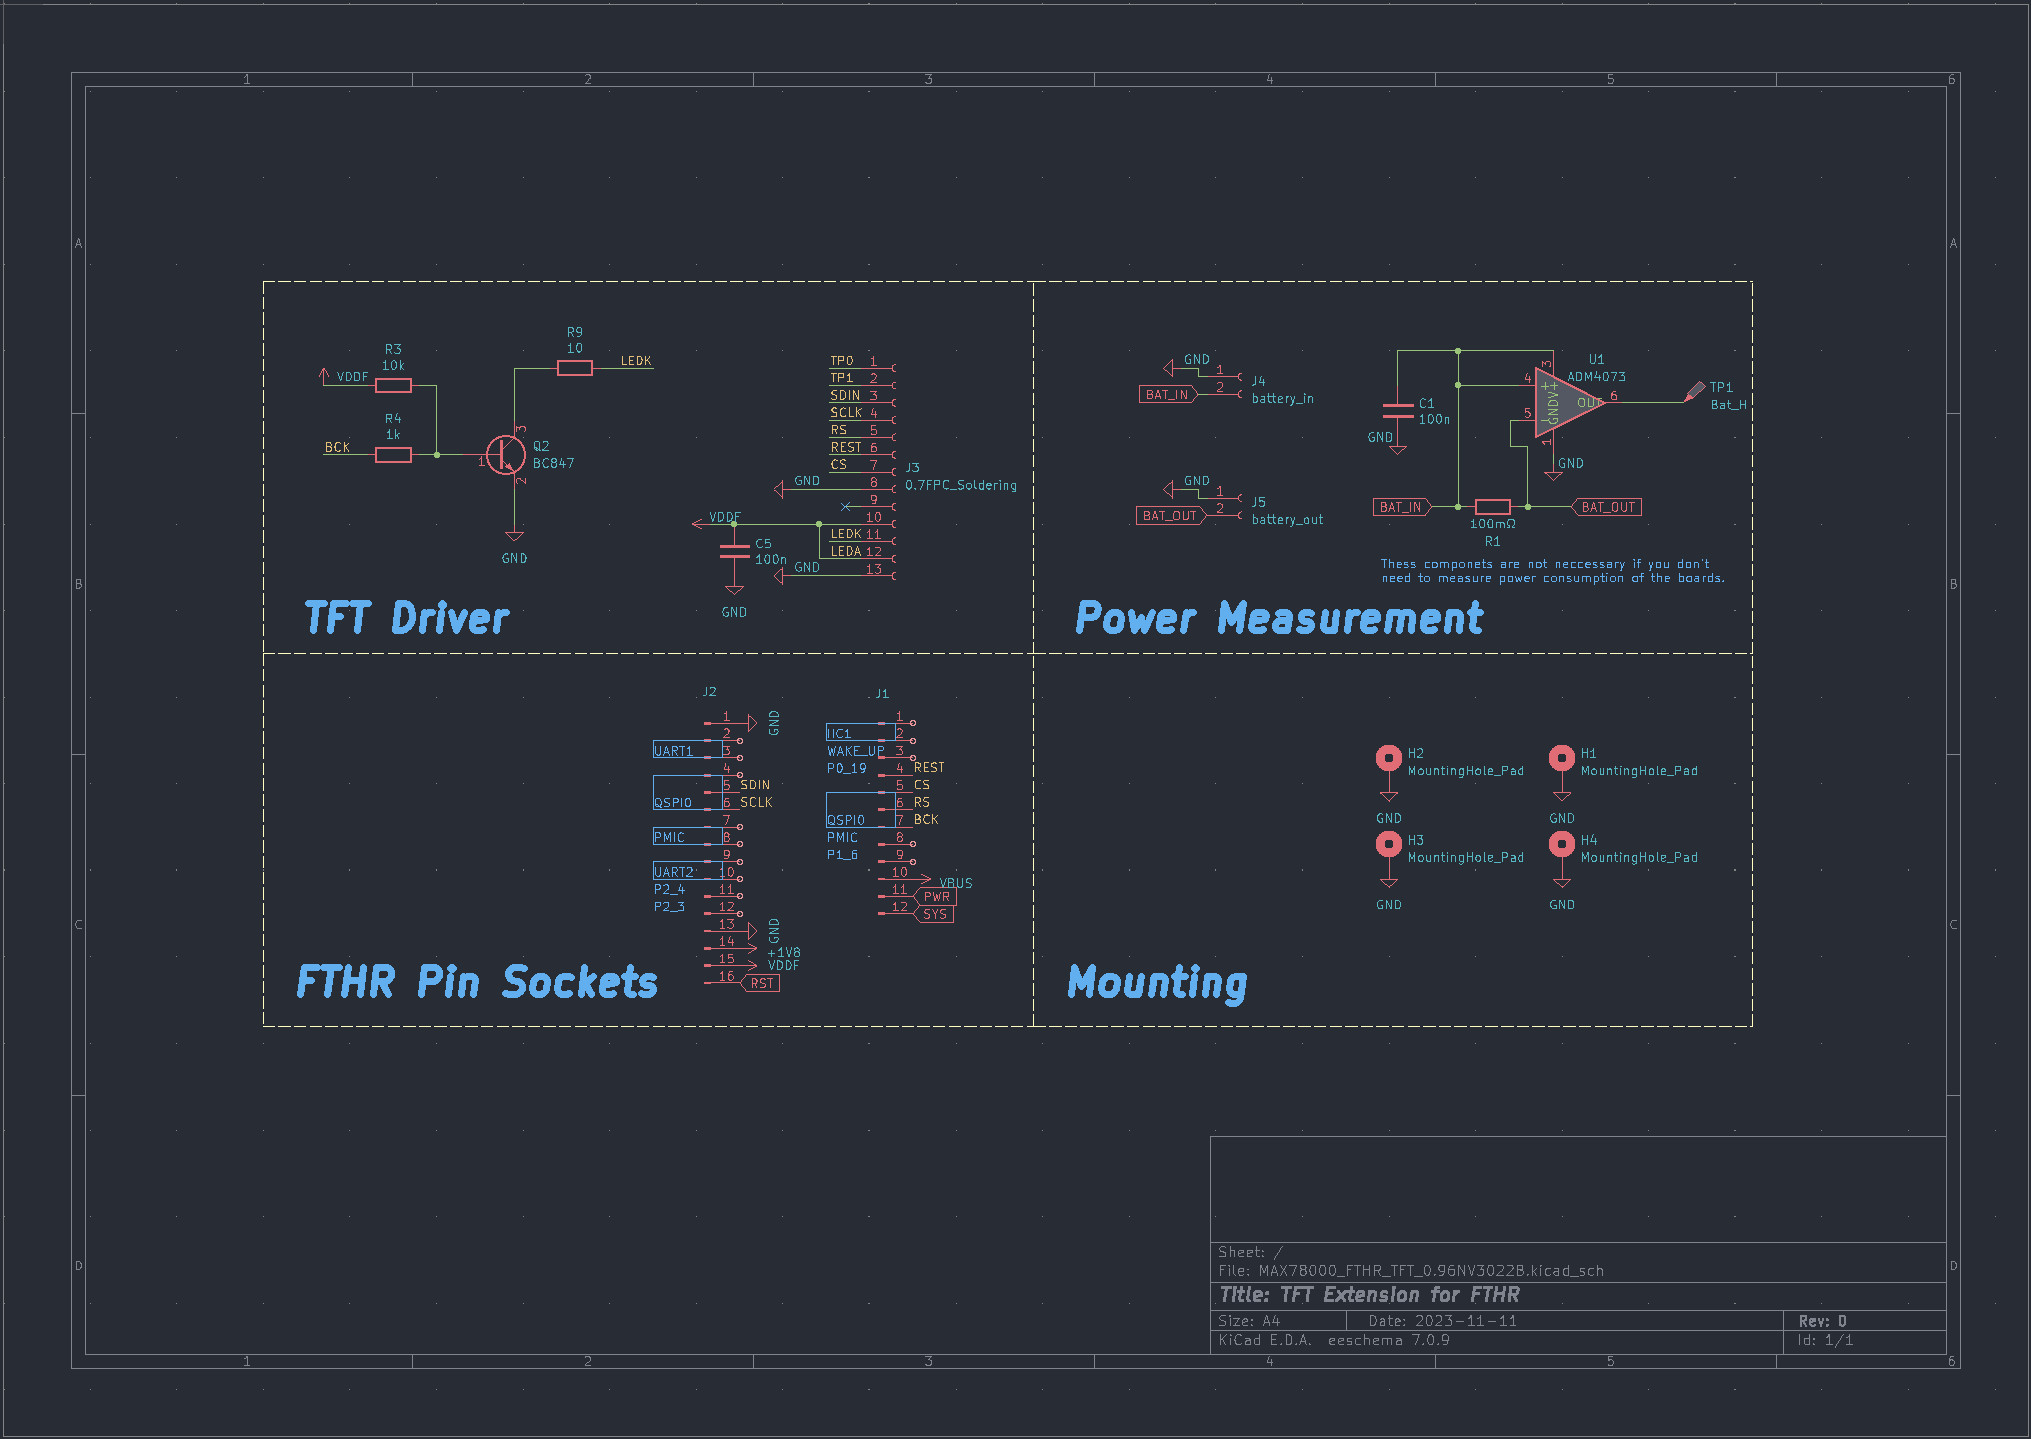Select the SCLK label on J3 pin 4
The width and height of the screenshot is (2031, 1439).
pyautogui.click(x=846, y=413)
